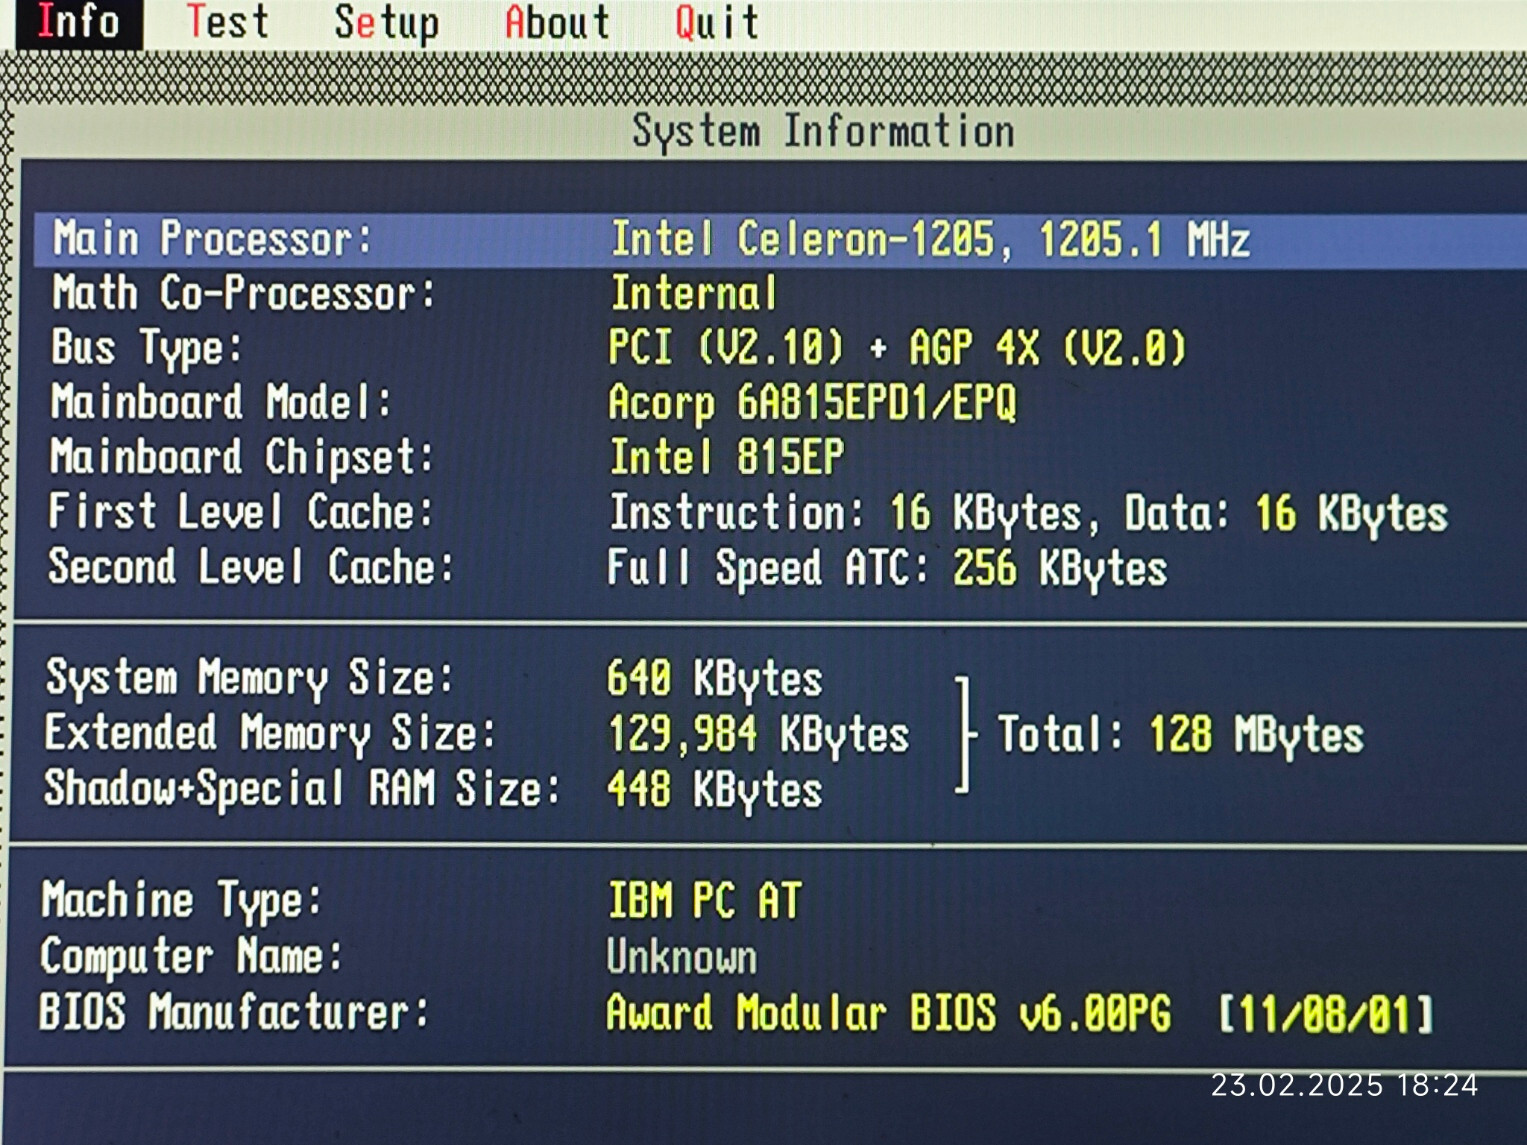The width and height of the screenshot is (1527, 1145).
Task: Click the Bus Type label
Action: click(x=147, y=349)
